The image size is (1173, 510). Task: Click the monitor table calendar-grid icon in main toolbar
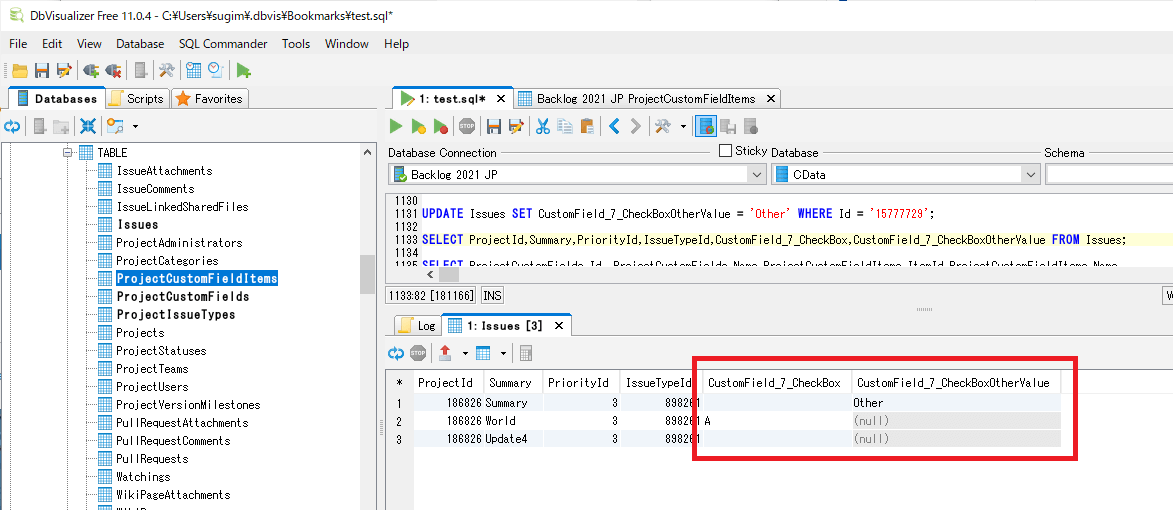[x=194, y=70]
